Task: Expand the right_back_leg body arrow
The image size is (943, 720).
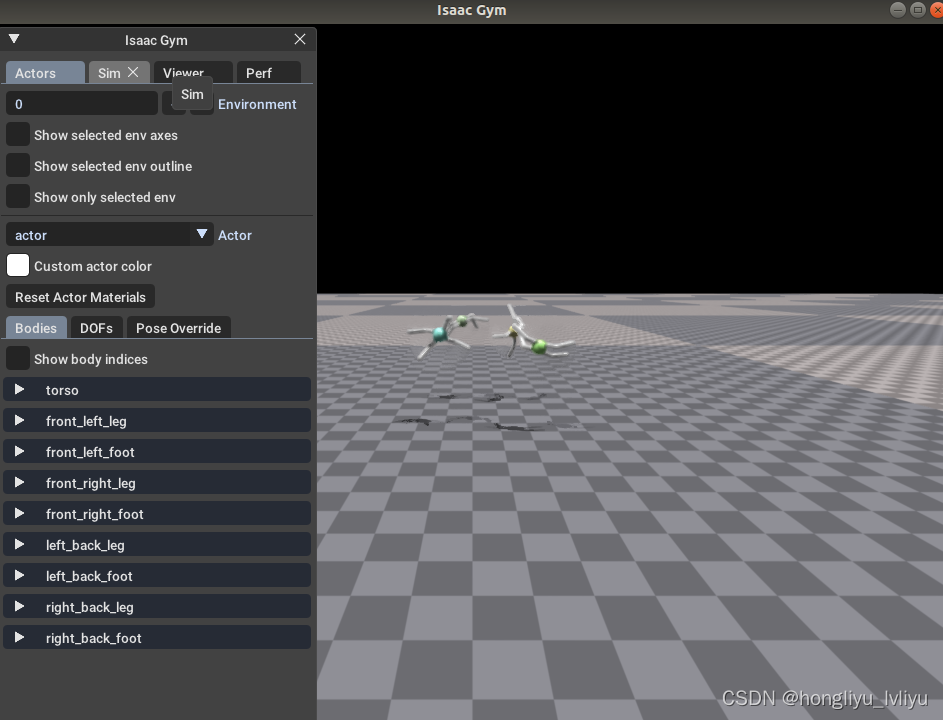Action: pyautogui.click(x=19, y=606)
